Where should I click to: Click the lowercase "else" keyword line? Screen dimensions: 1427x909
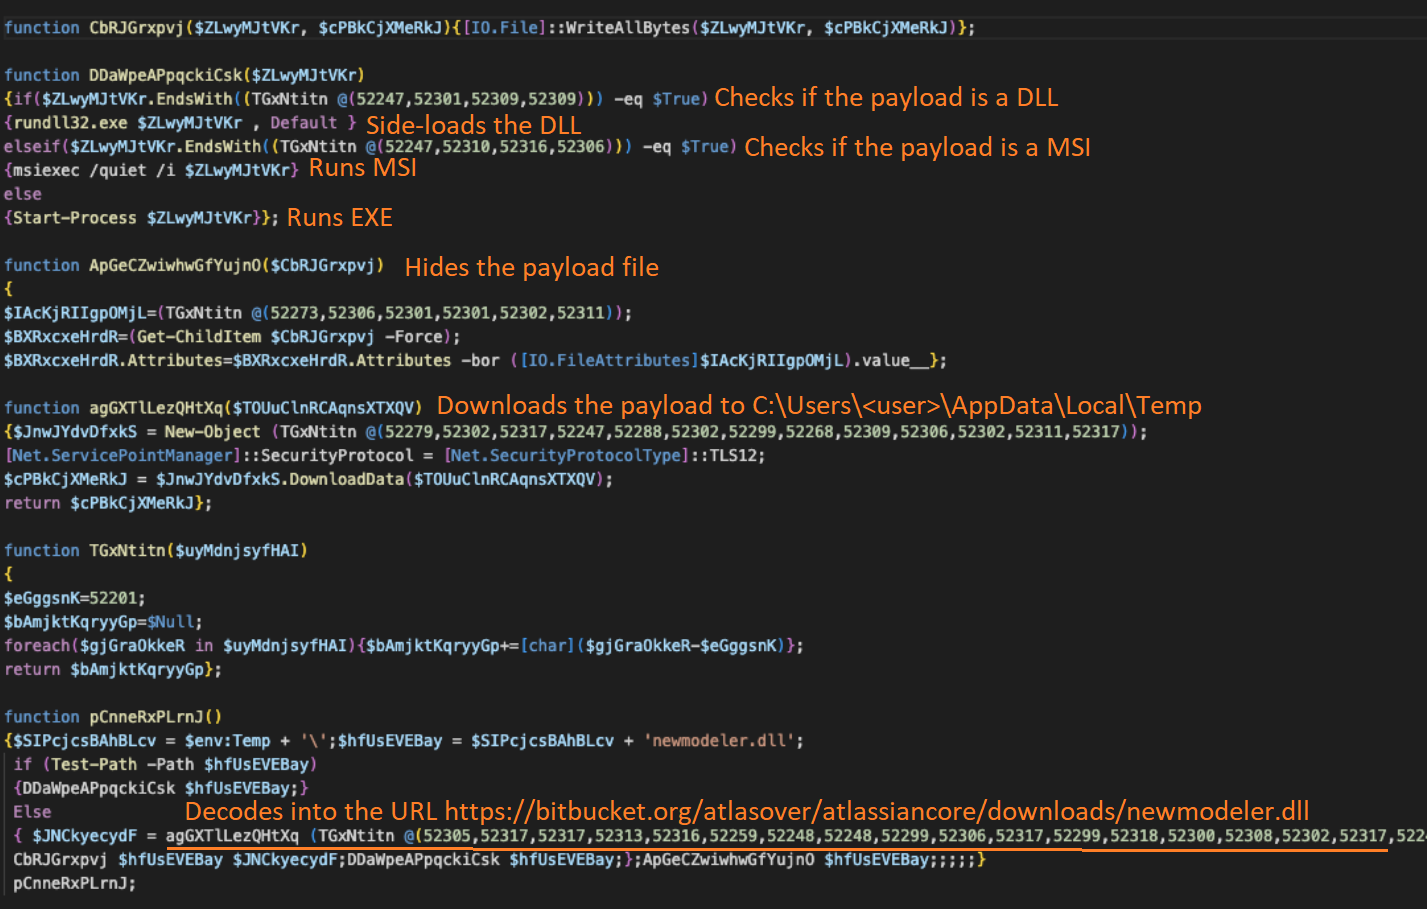tap(23, 194)
